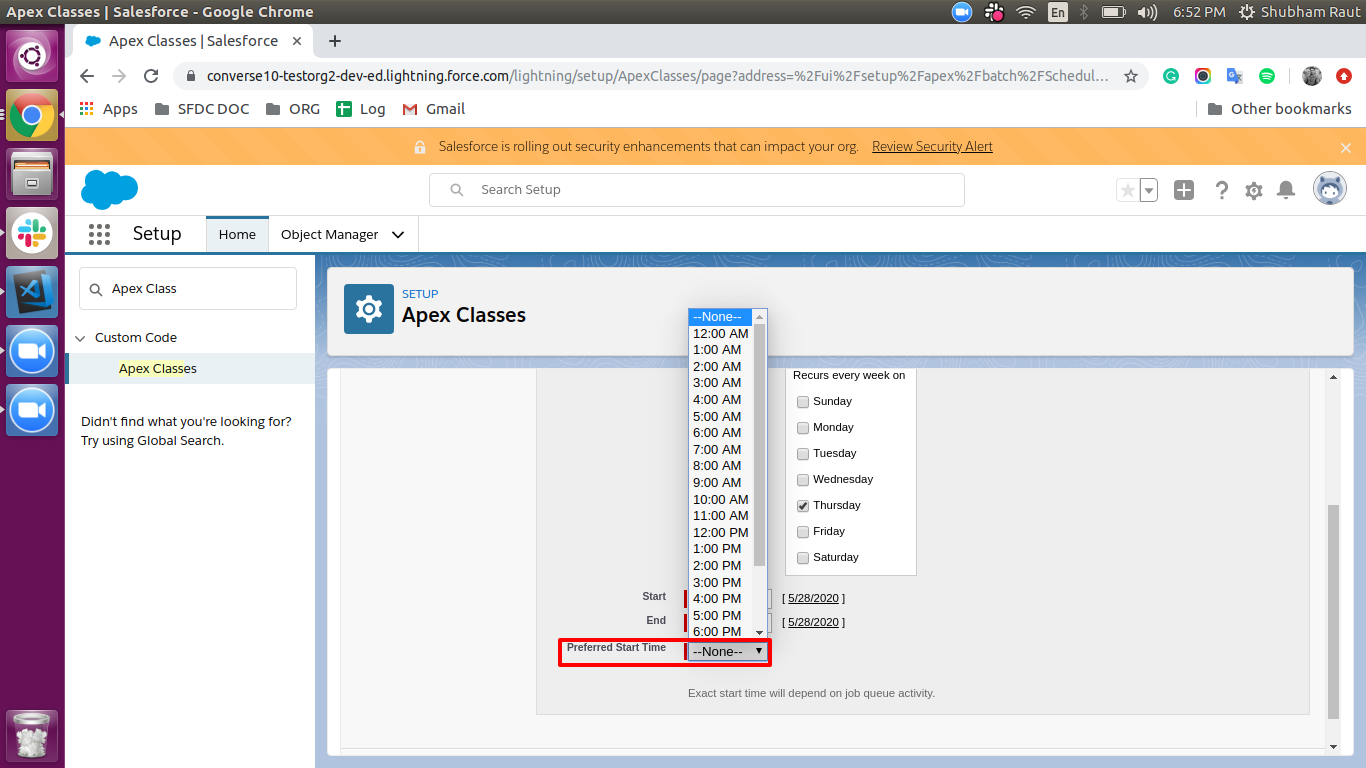The height and width of the screenshot is (768, 1366).
Task: Open the favorites dropdown arrow beside the star
Action: (1147, 188)
